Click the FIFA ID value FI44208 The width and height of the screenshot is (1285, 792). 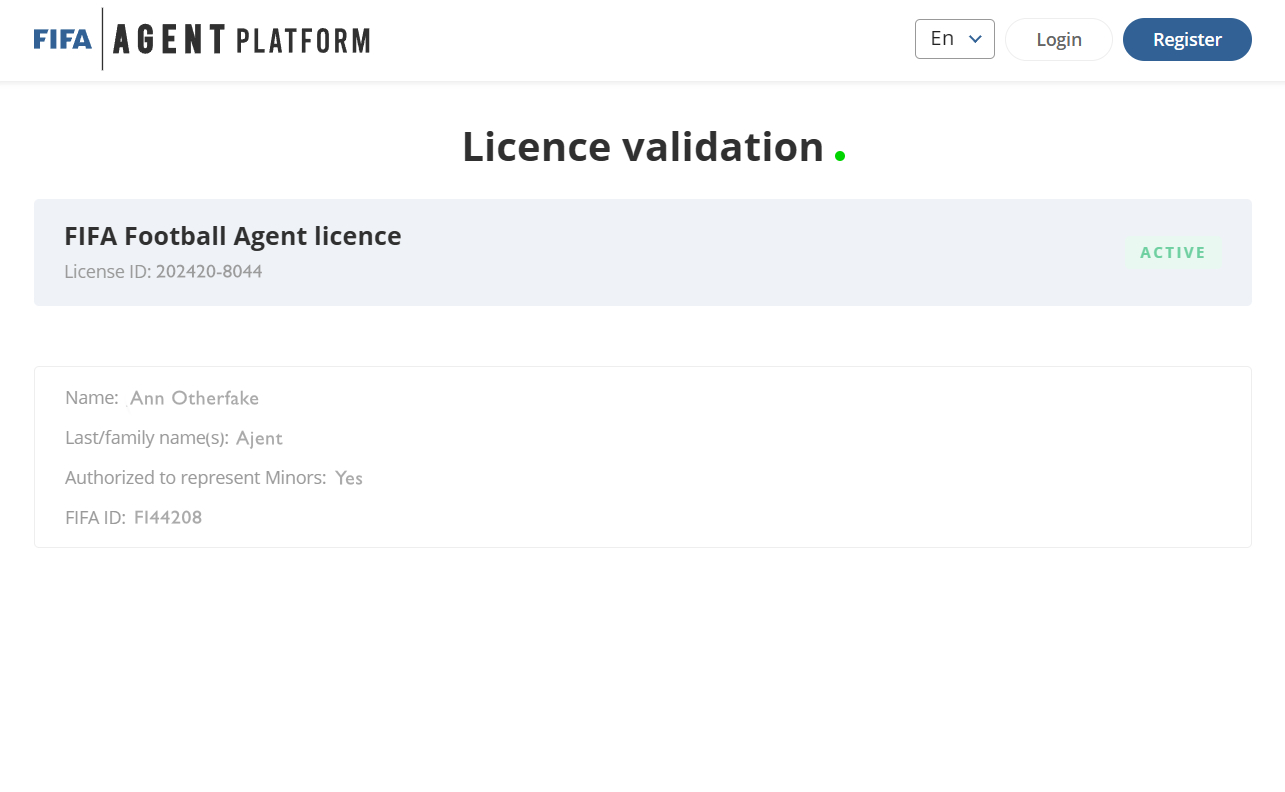[x=168, y=518]
